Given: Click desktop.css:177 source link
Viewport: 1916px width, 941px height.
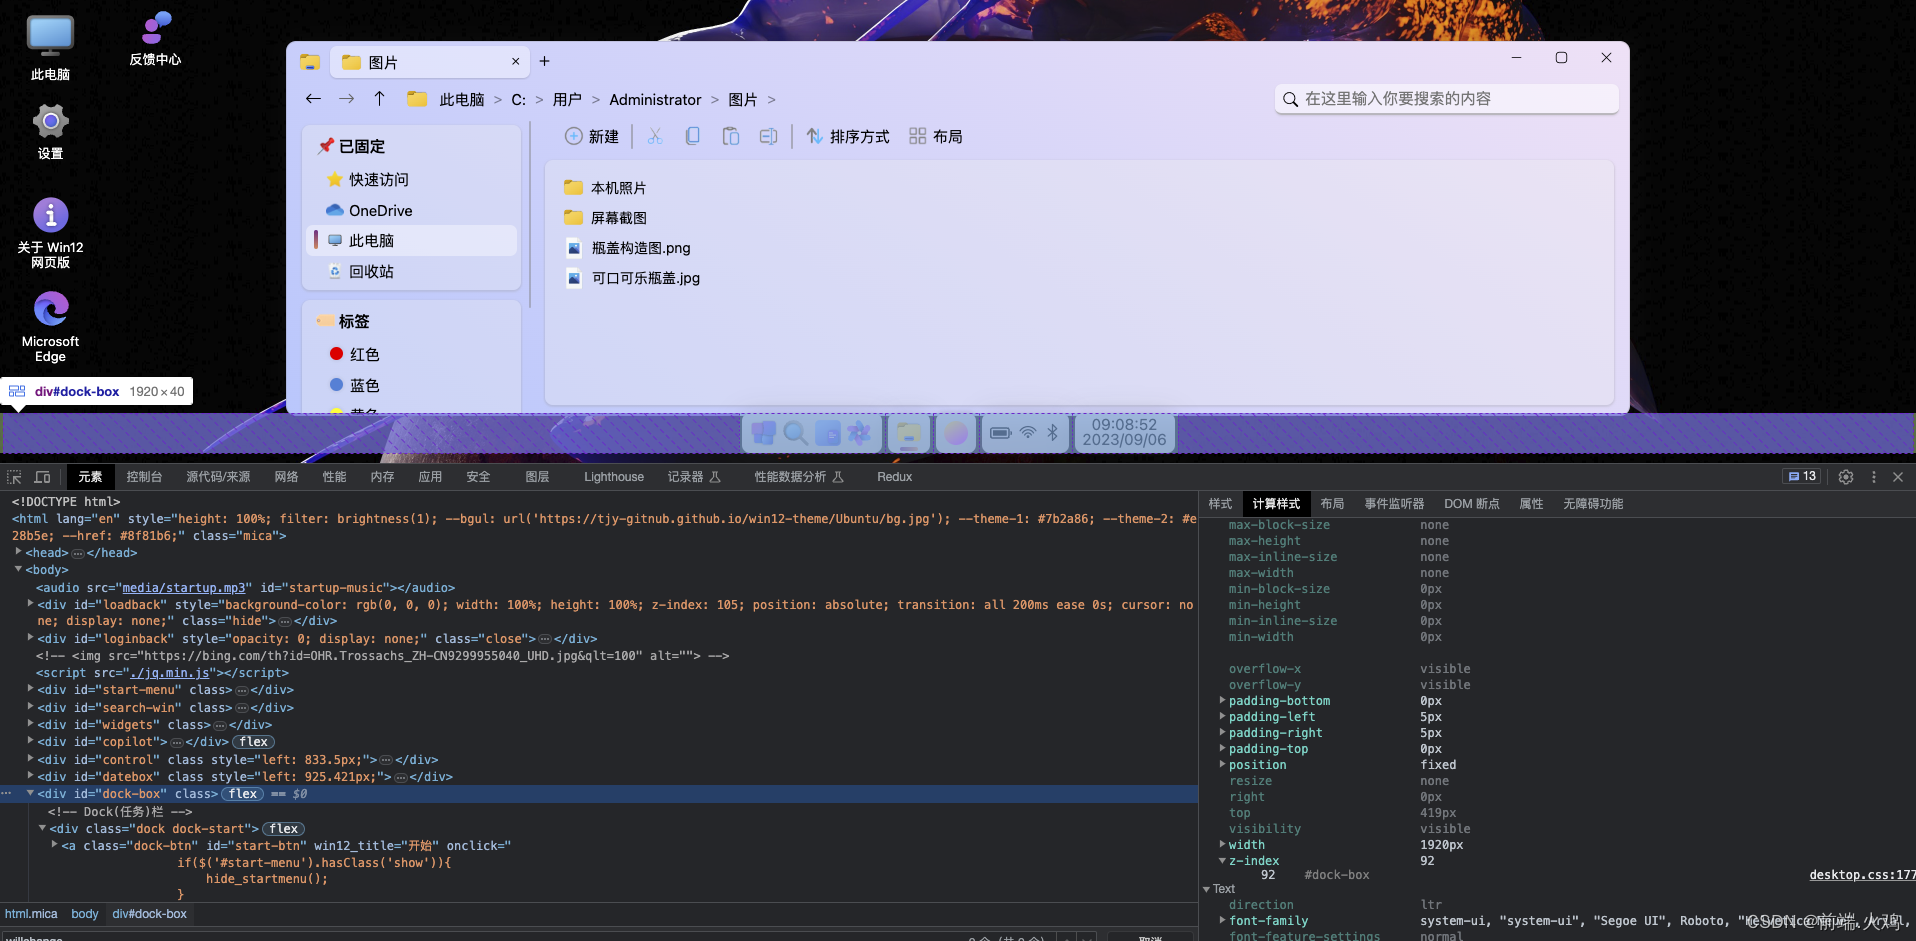Looking at the screenshot, I should (x=1862, y=875).
